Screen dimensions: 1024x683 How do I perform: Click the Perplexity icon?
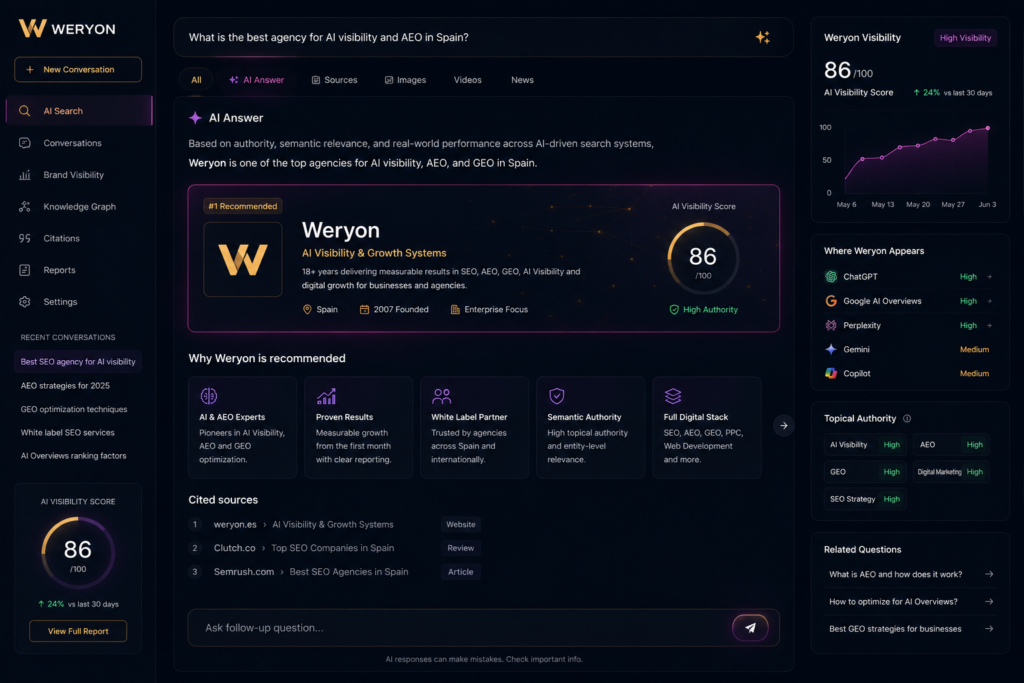click(831, 325)
